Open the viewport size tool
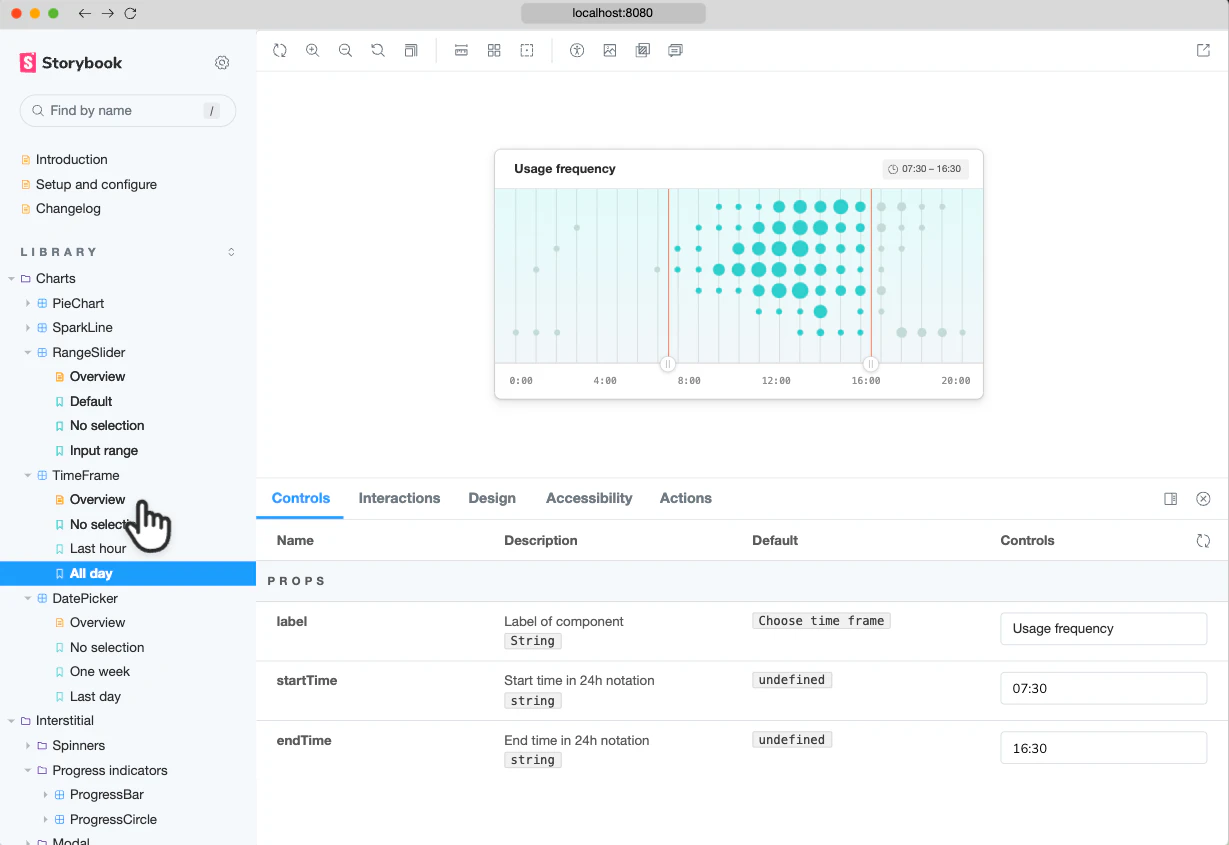This screenshot has height=845, width=1229. coord(411,50)
